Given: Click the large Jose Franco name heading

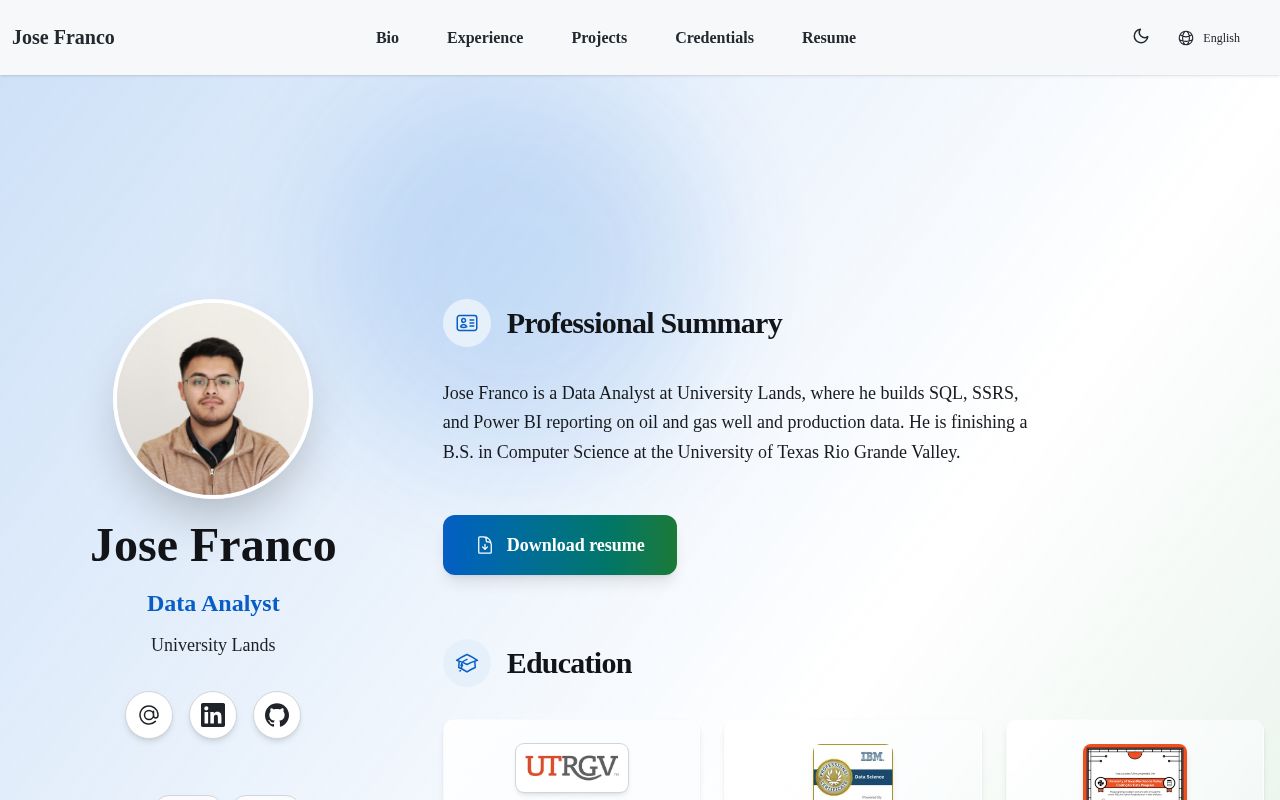Looking at the screenshot, I should 213,545.
